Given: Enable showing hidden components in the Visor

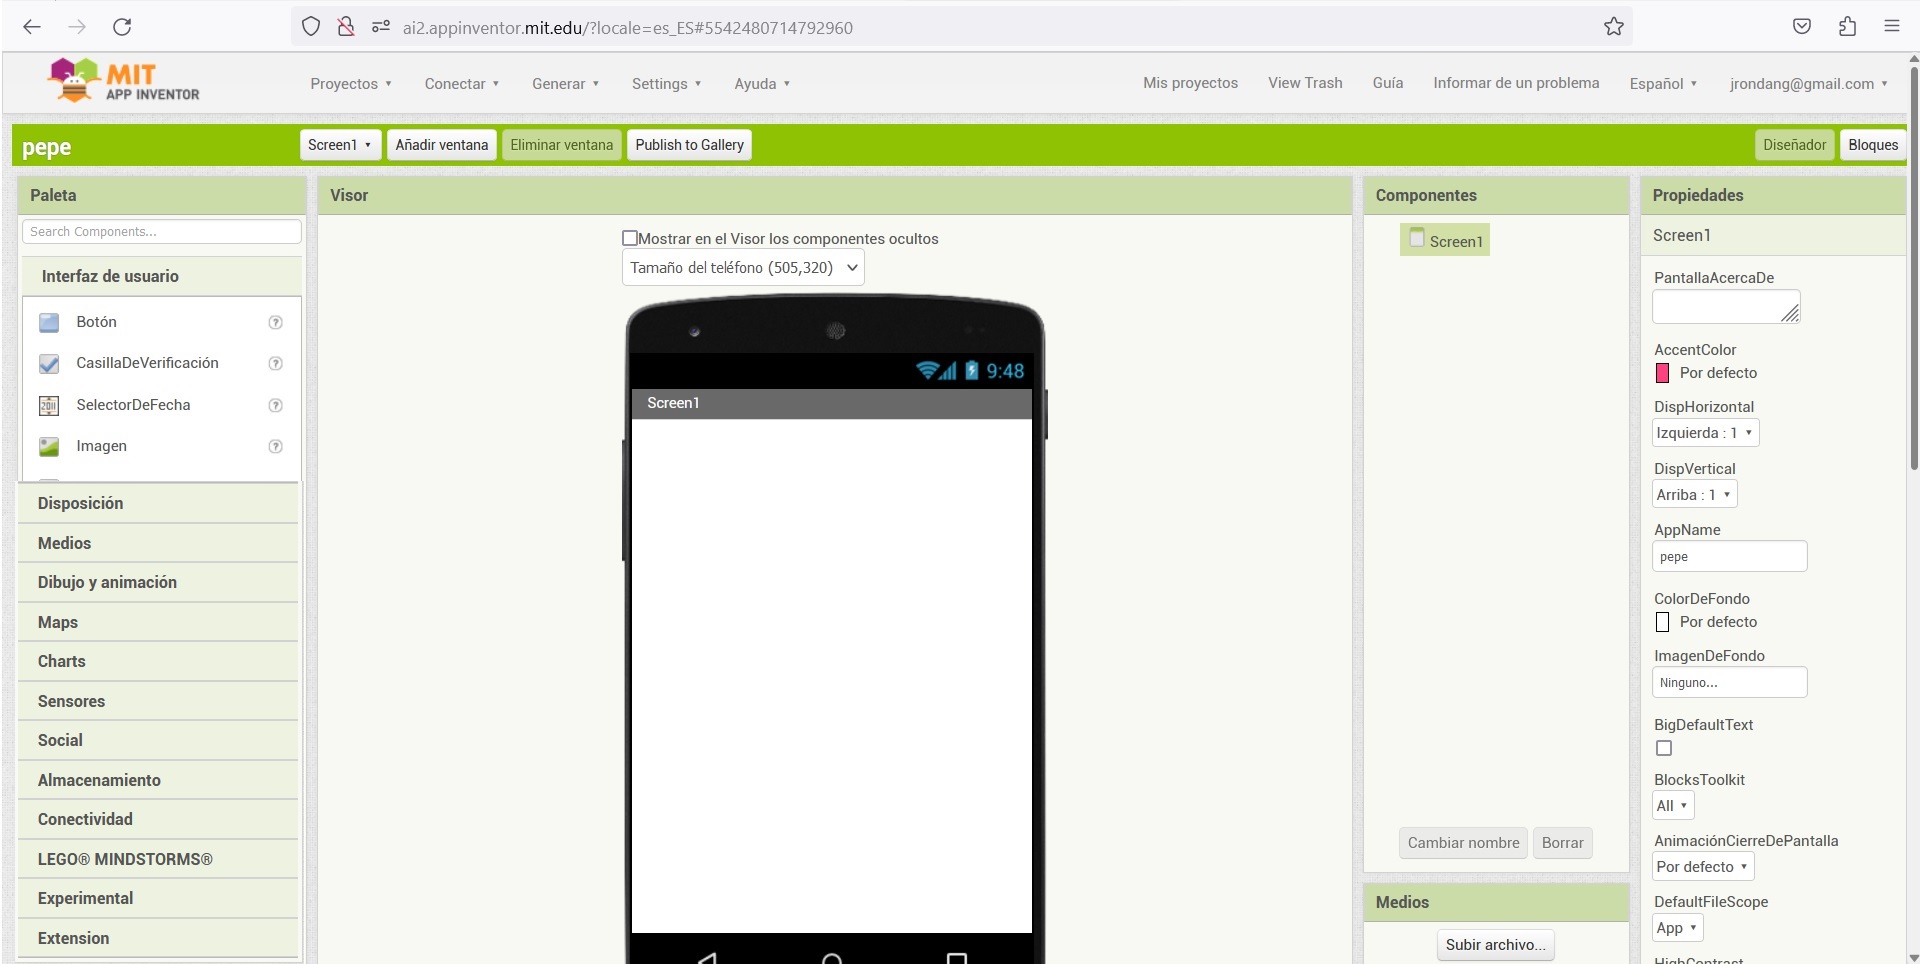Looking at the screenshot, I should pos(630,238).
